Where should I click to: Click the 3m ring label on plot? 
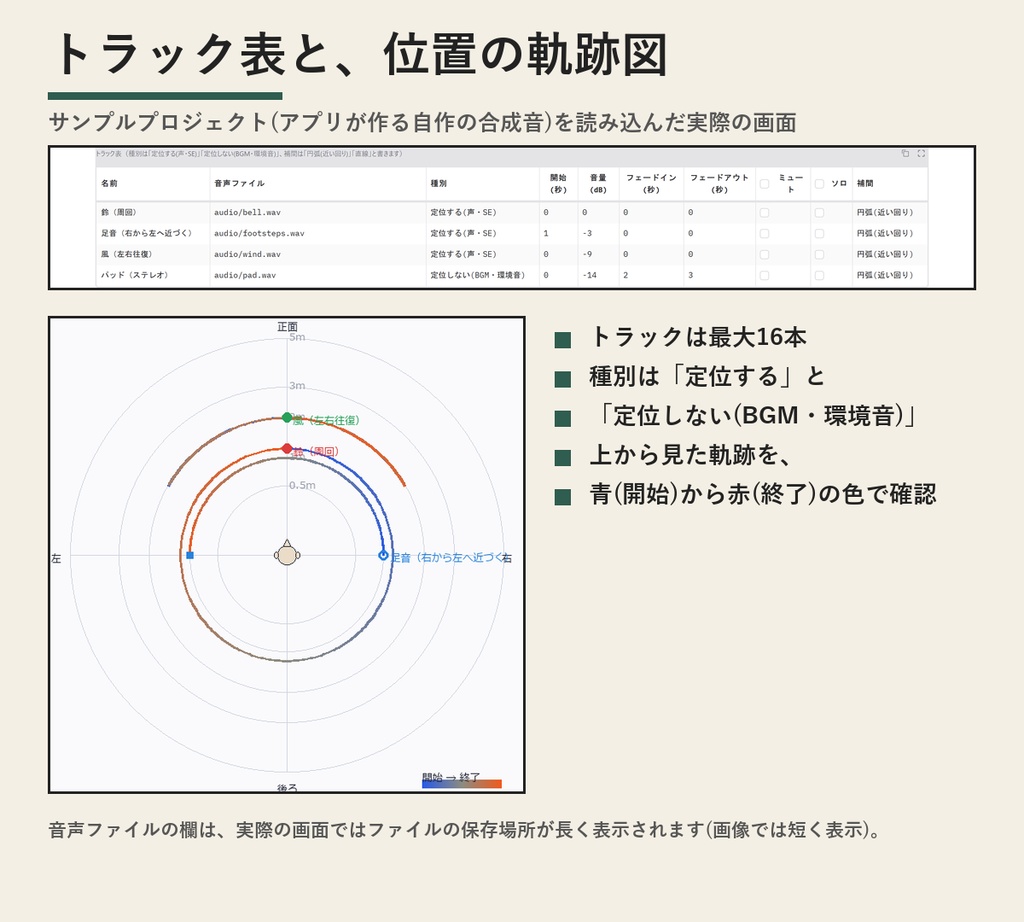297,386
